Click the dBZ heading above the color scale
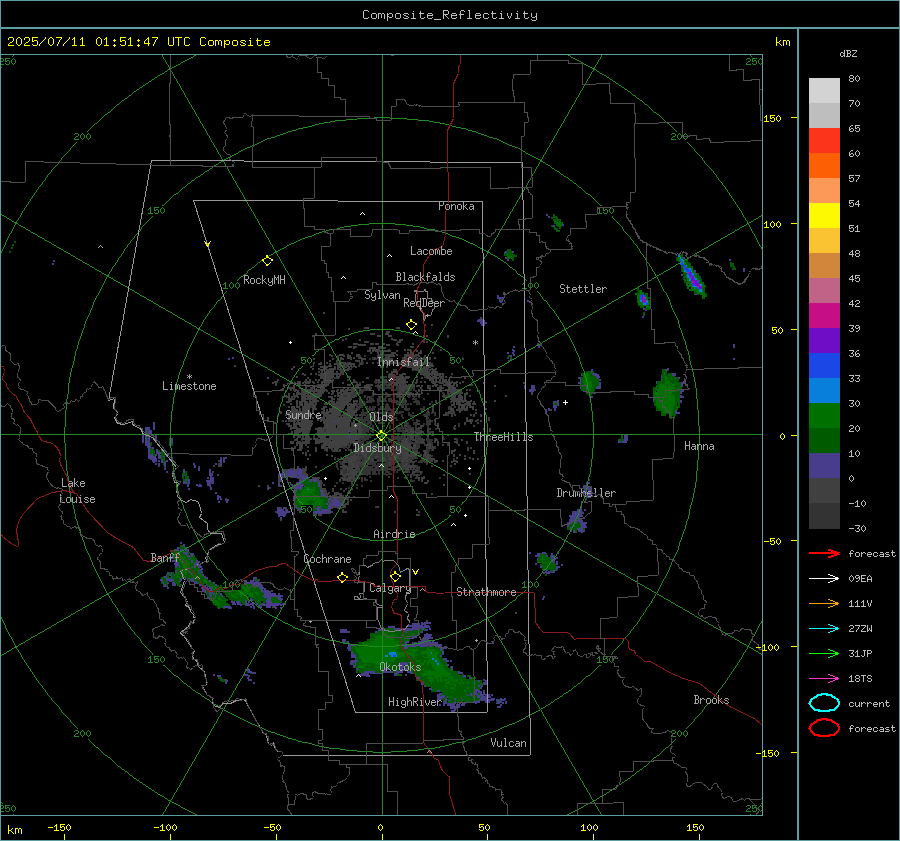The image size is (900, 841). pos(848,54)
